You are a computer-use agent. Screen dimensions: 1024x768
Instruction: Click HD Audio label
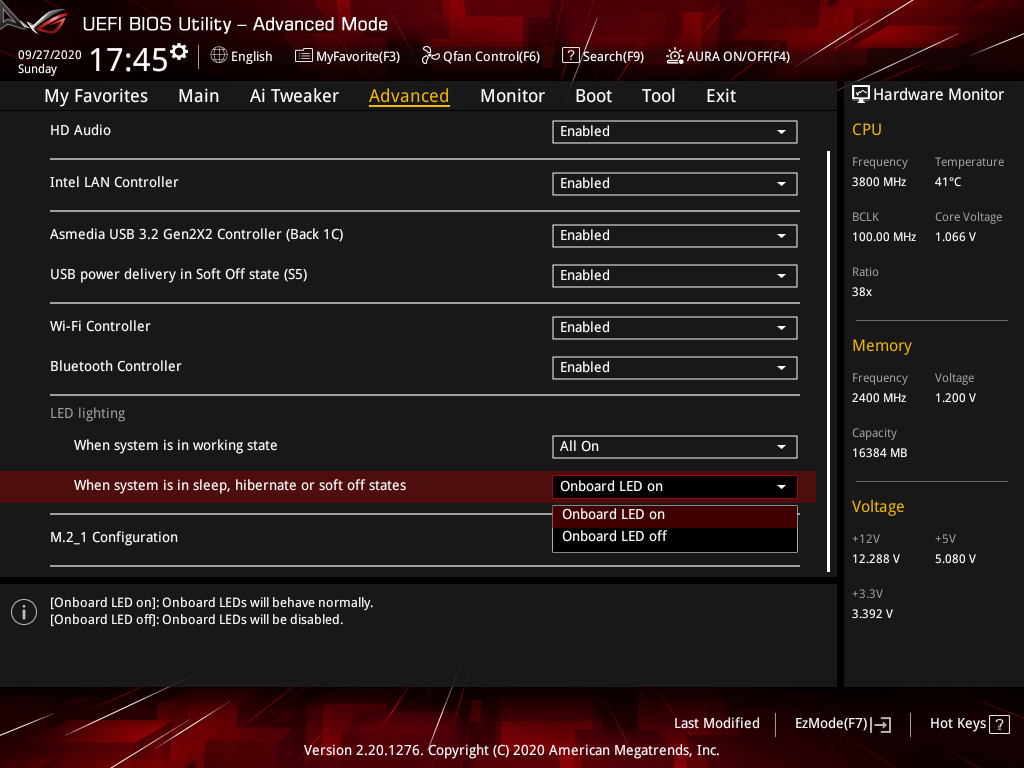pos(80,131)
